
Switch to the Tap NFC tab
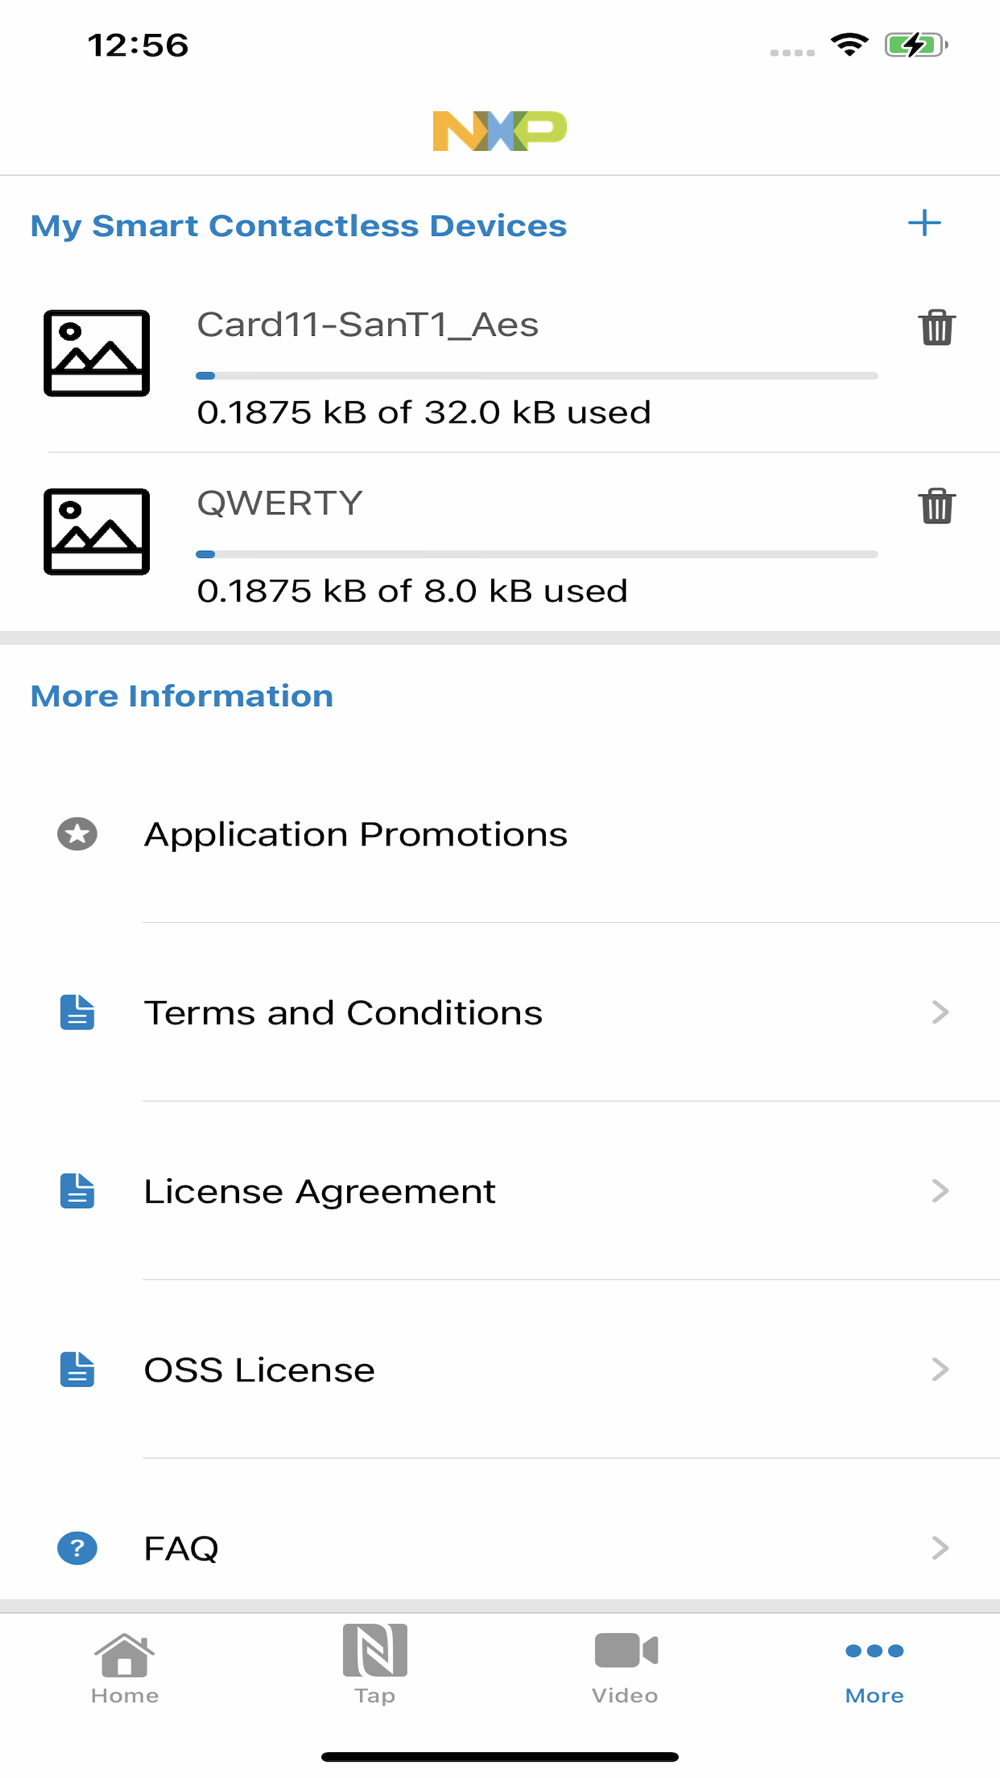(375, 1665)
